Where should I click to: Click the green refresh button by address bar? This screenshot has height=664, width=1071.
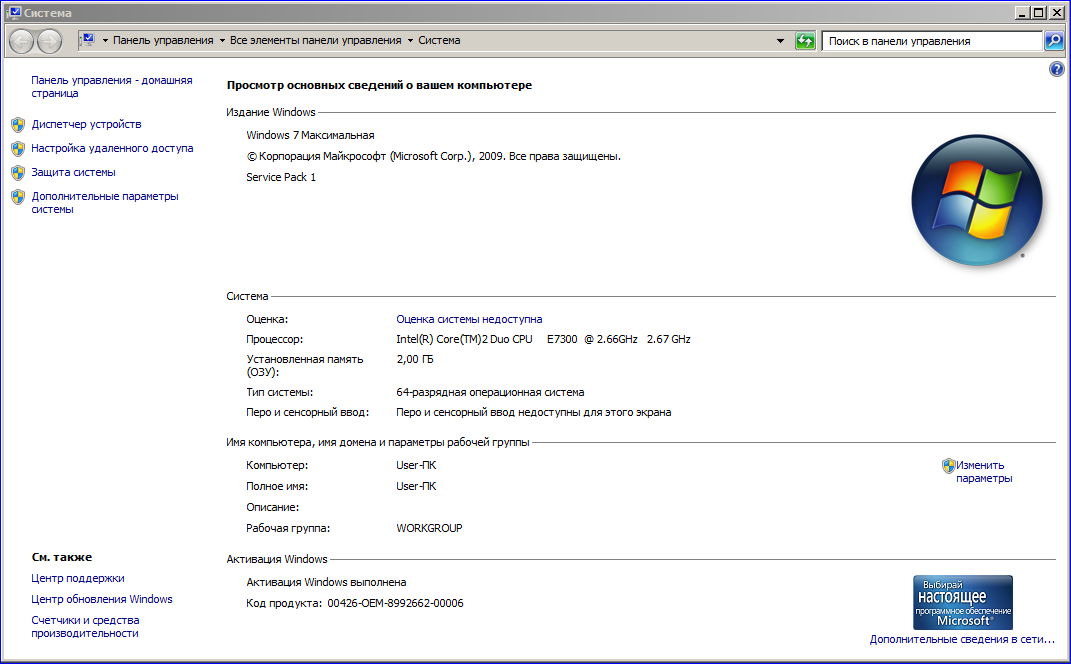coord(805,41)
